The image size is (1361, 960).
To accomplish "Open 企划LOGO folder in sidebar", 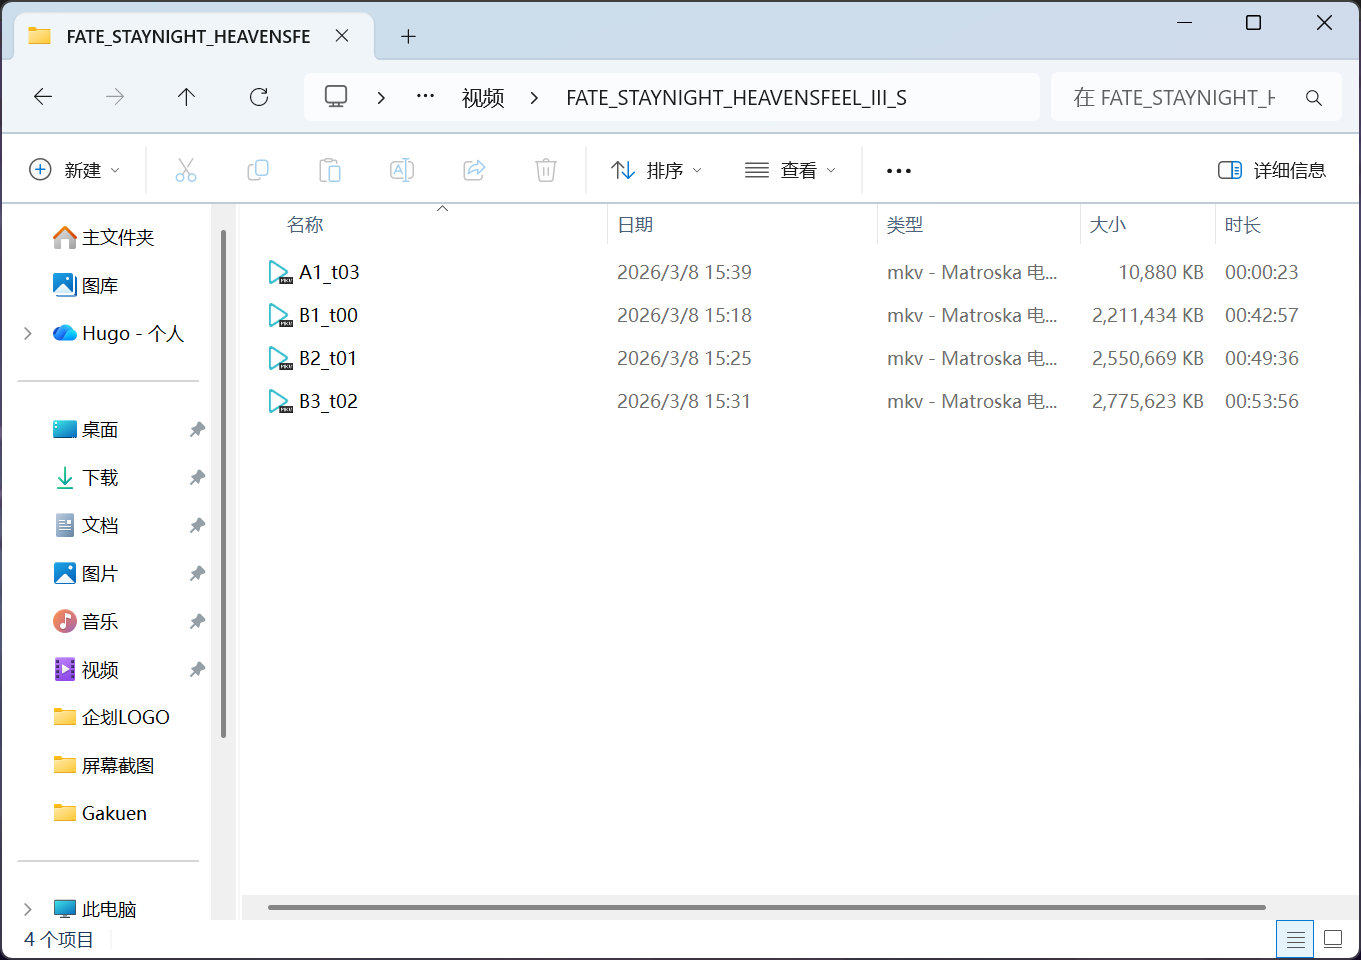I will point(111,717).
